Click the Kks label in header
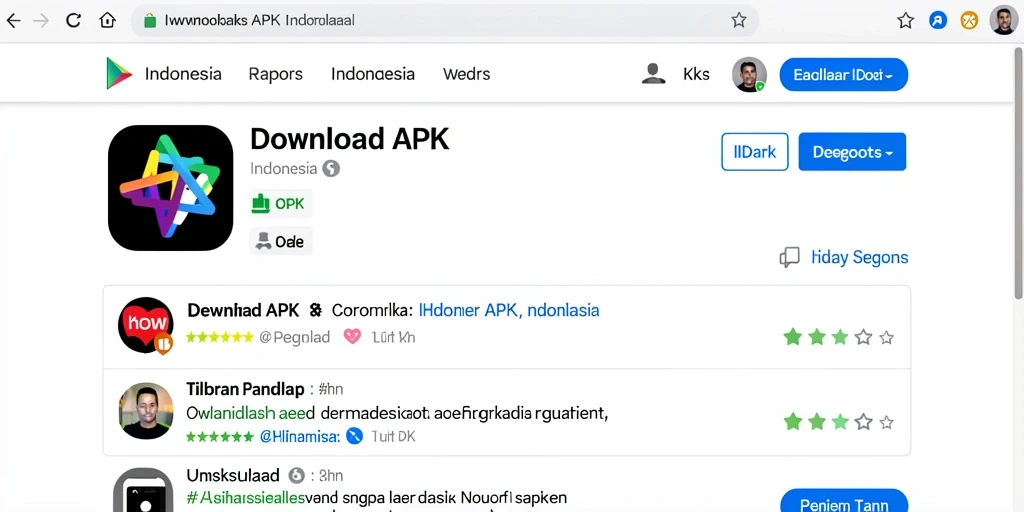 696,74
